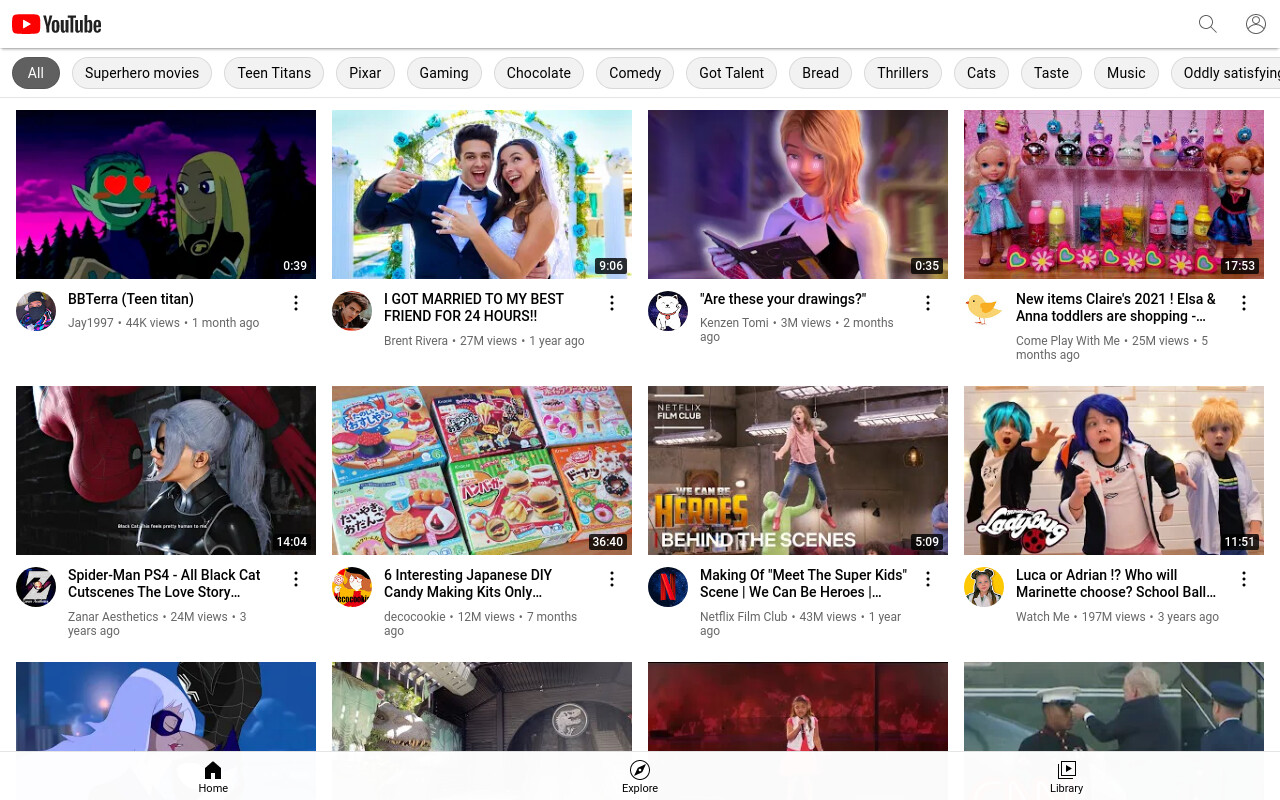Open the YouTube logo home link
Viewport: 1280px width, 800px height.
coord(57,24)
